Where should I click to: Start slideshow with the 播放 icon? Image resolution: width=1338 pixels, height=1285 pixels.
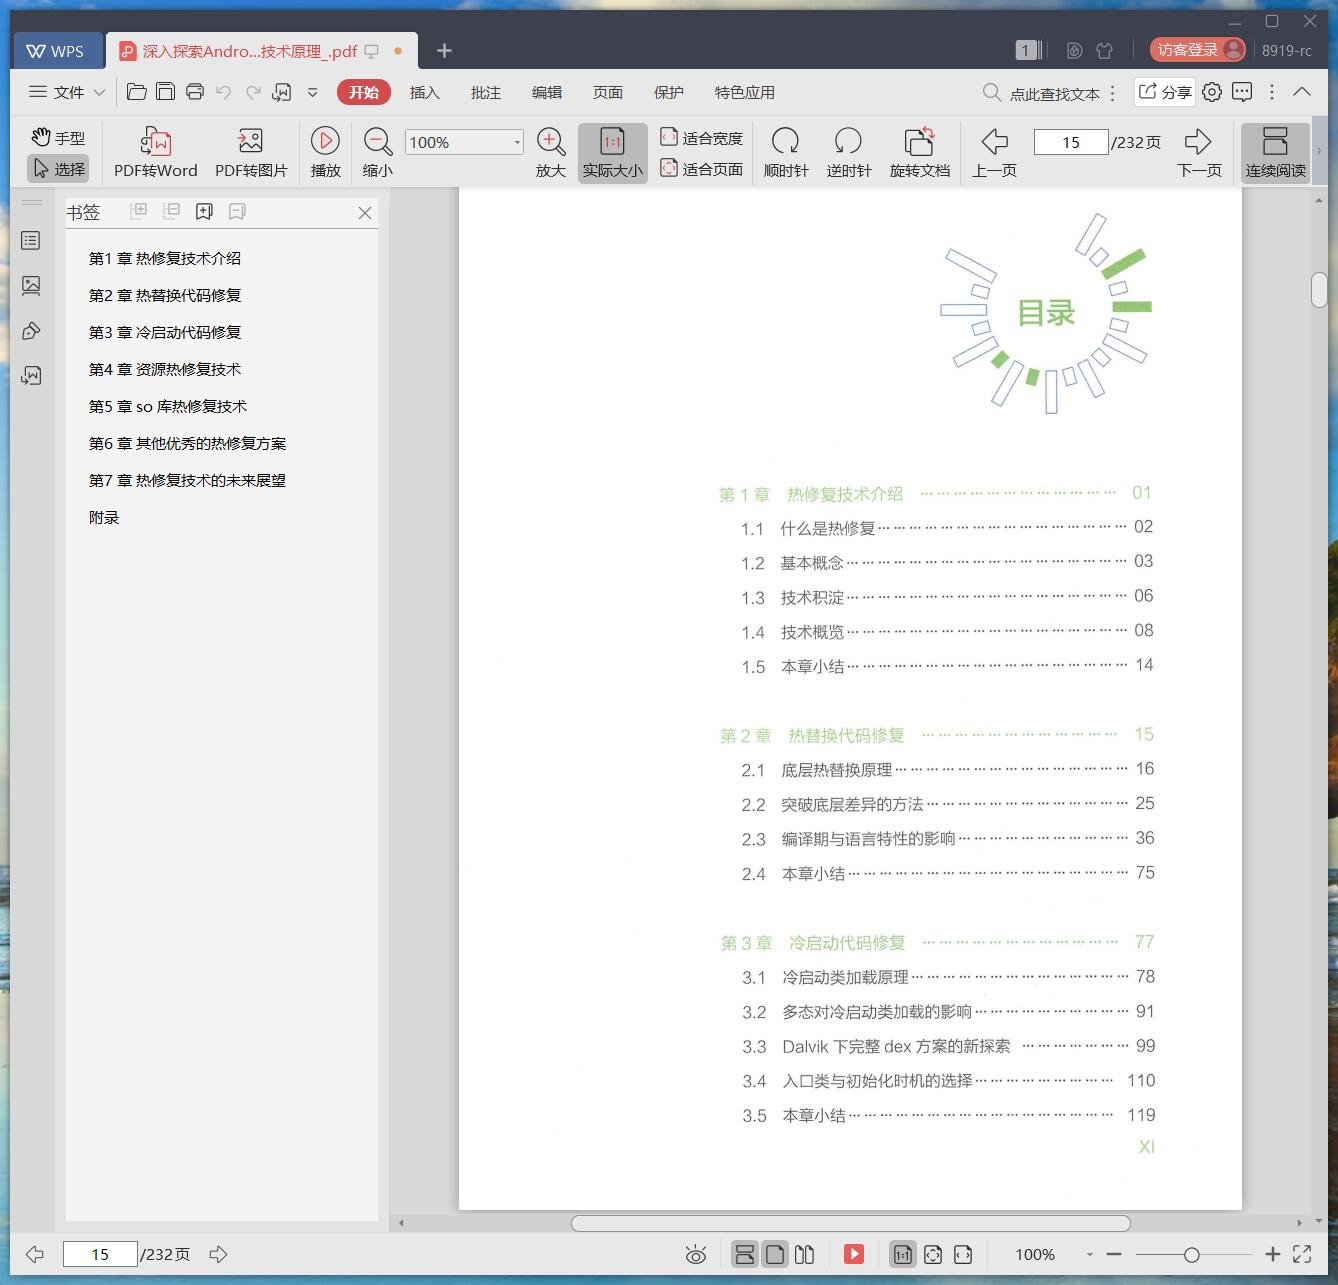pos(325,141)
